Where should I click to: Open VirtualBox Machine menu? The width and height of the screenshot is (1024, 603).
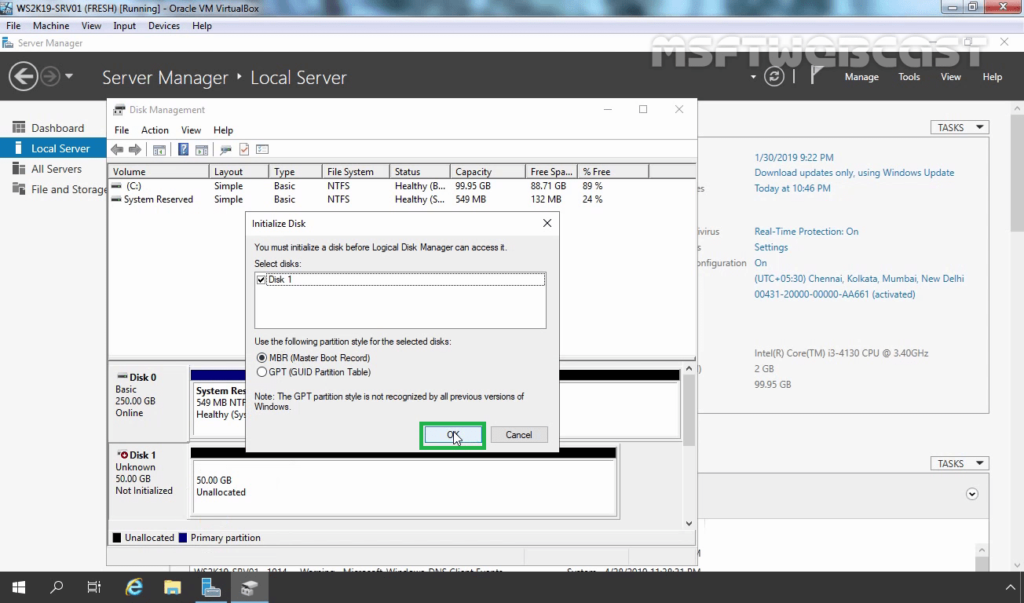[51, 25]
